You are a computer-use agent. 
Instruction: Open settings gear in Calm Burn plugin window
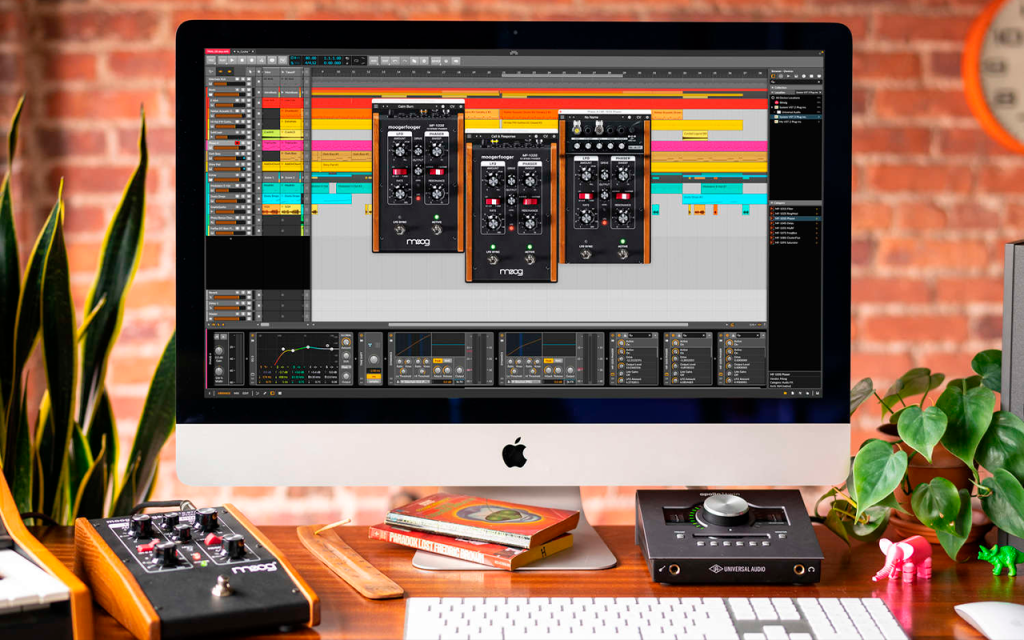point(461,106)
